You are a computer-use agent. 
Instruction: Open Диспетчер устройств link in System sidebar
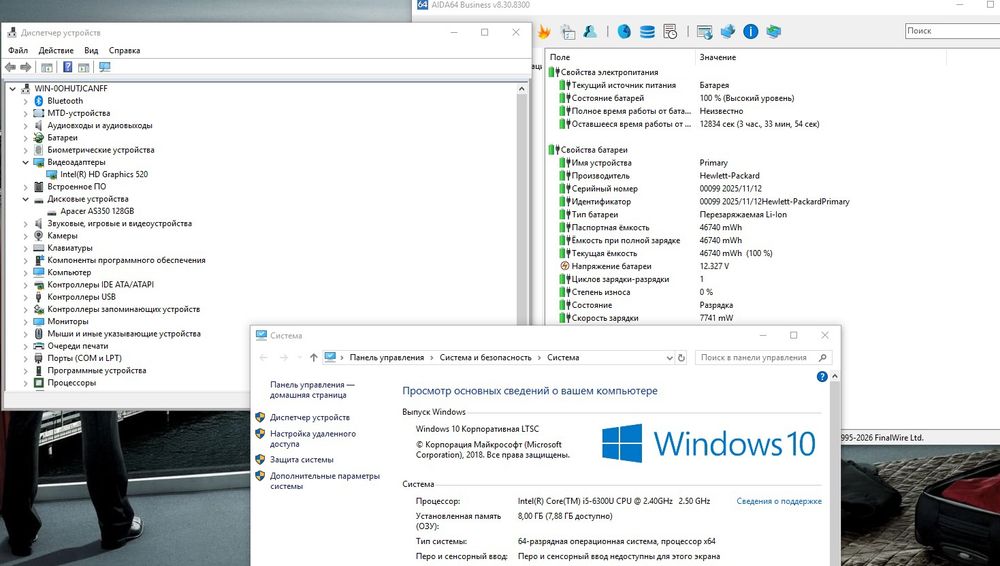pos(310,417)
